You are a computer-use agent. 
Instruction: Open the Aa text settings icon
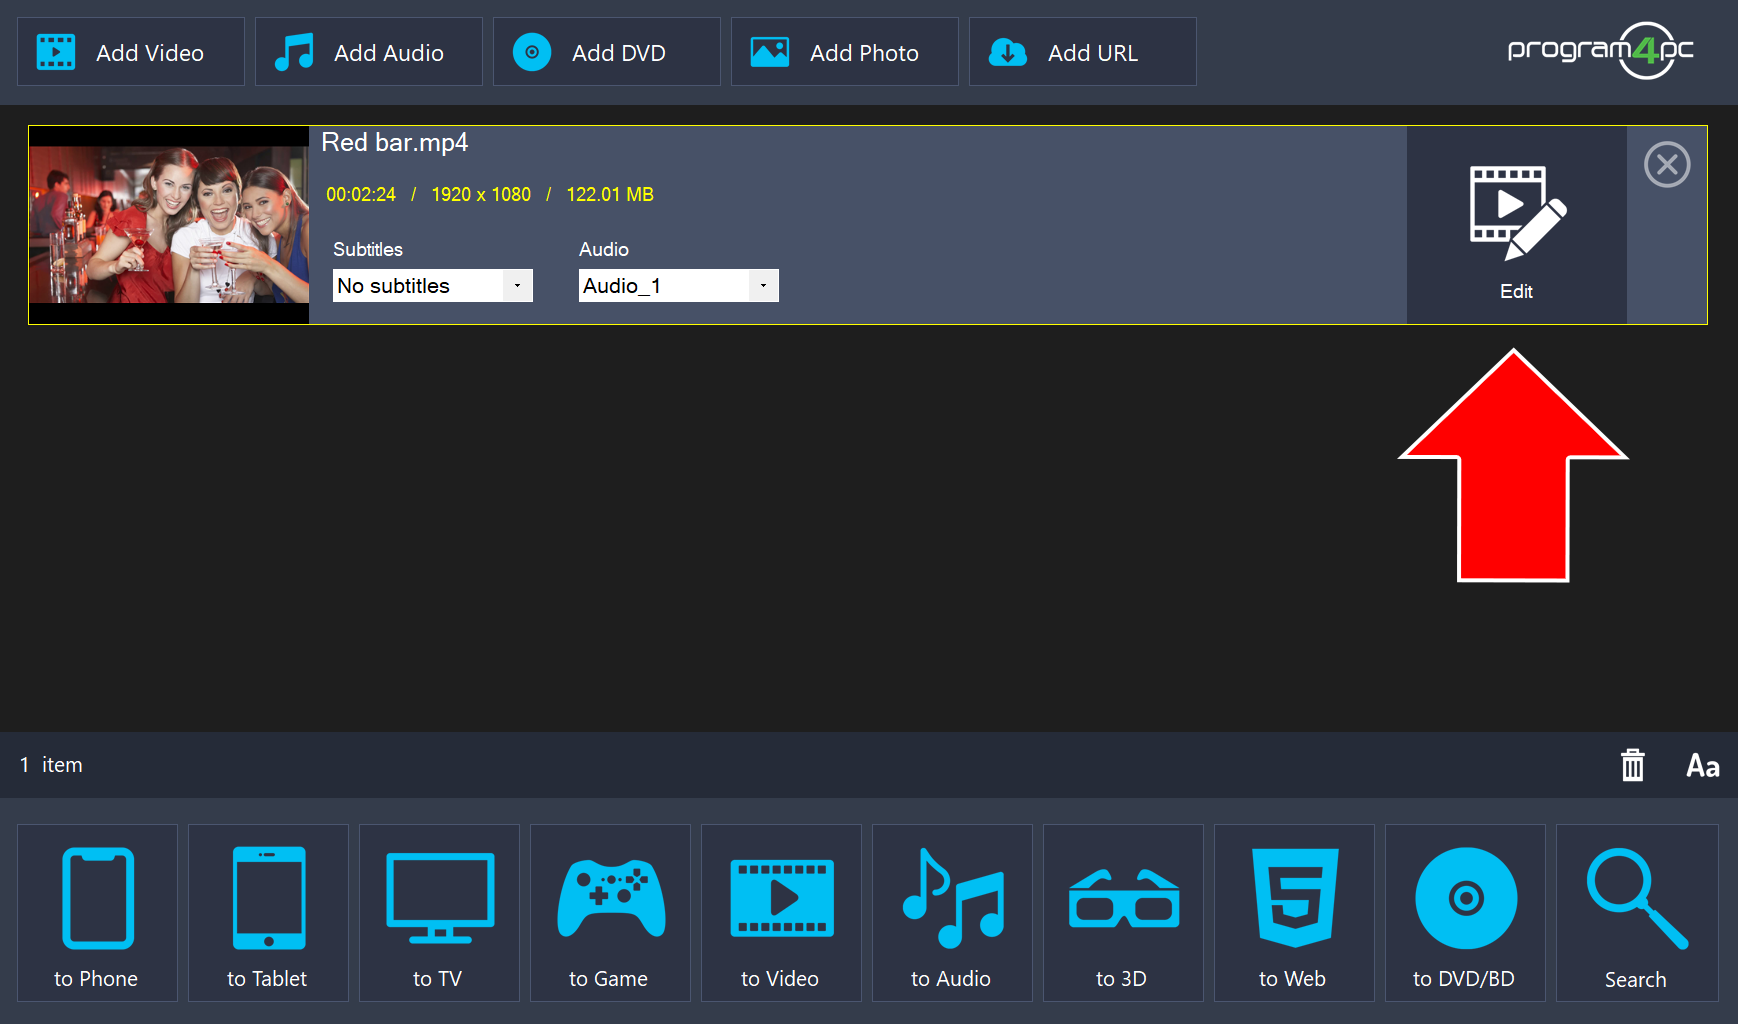[x=1703, y=766]
